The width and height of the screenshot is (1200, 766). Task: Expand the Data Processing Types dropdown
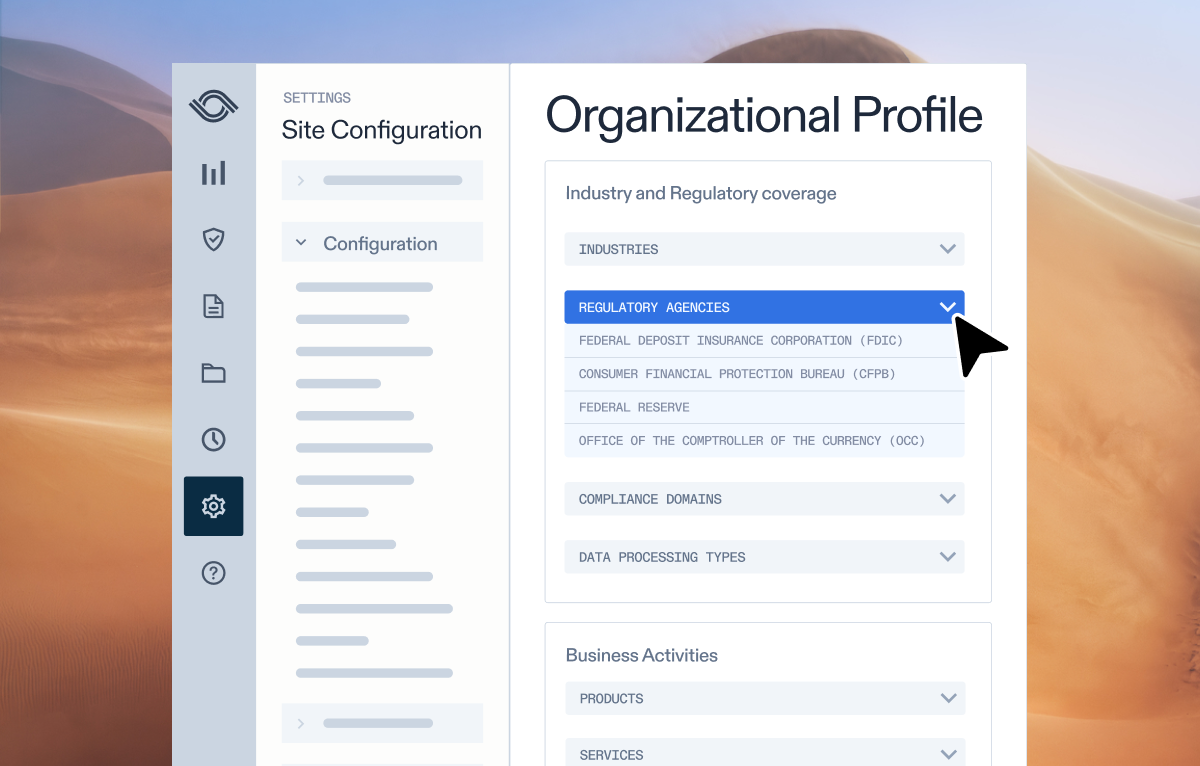tap(764, 557)
